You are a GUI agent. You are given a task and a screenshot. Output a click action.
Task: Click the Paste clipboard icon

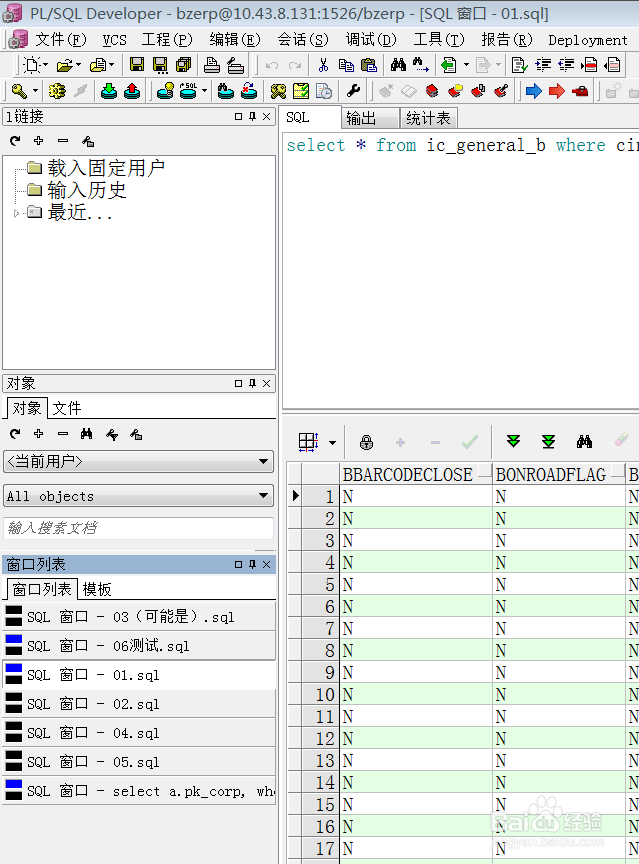pos(369,65)
